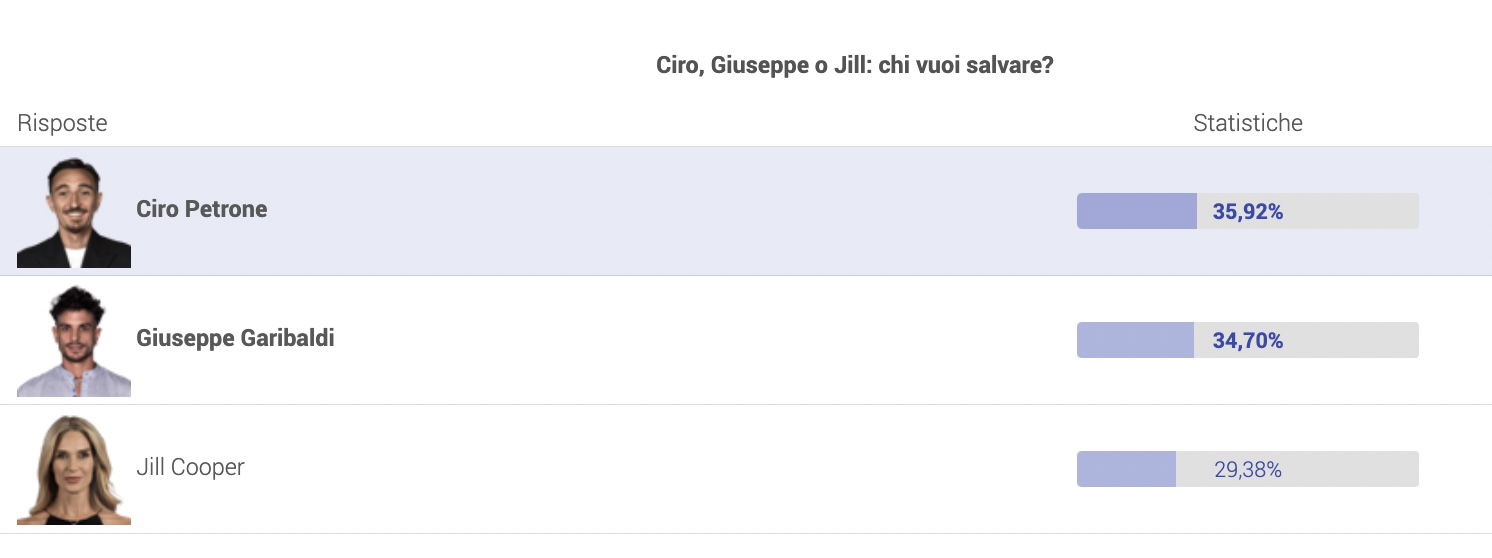Click the grey end of Giuseppe's bar
This screenshot has width=1492, height=558.
point(1352,340)
